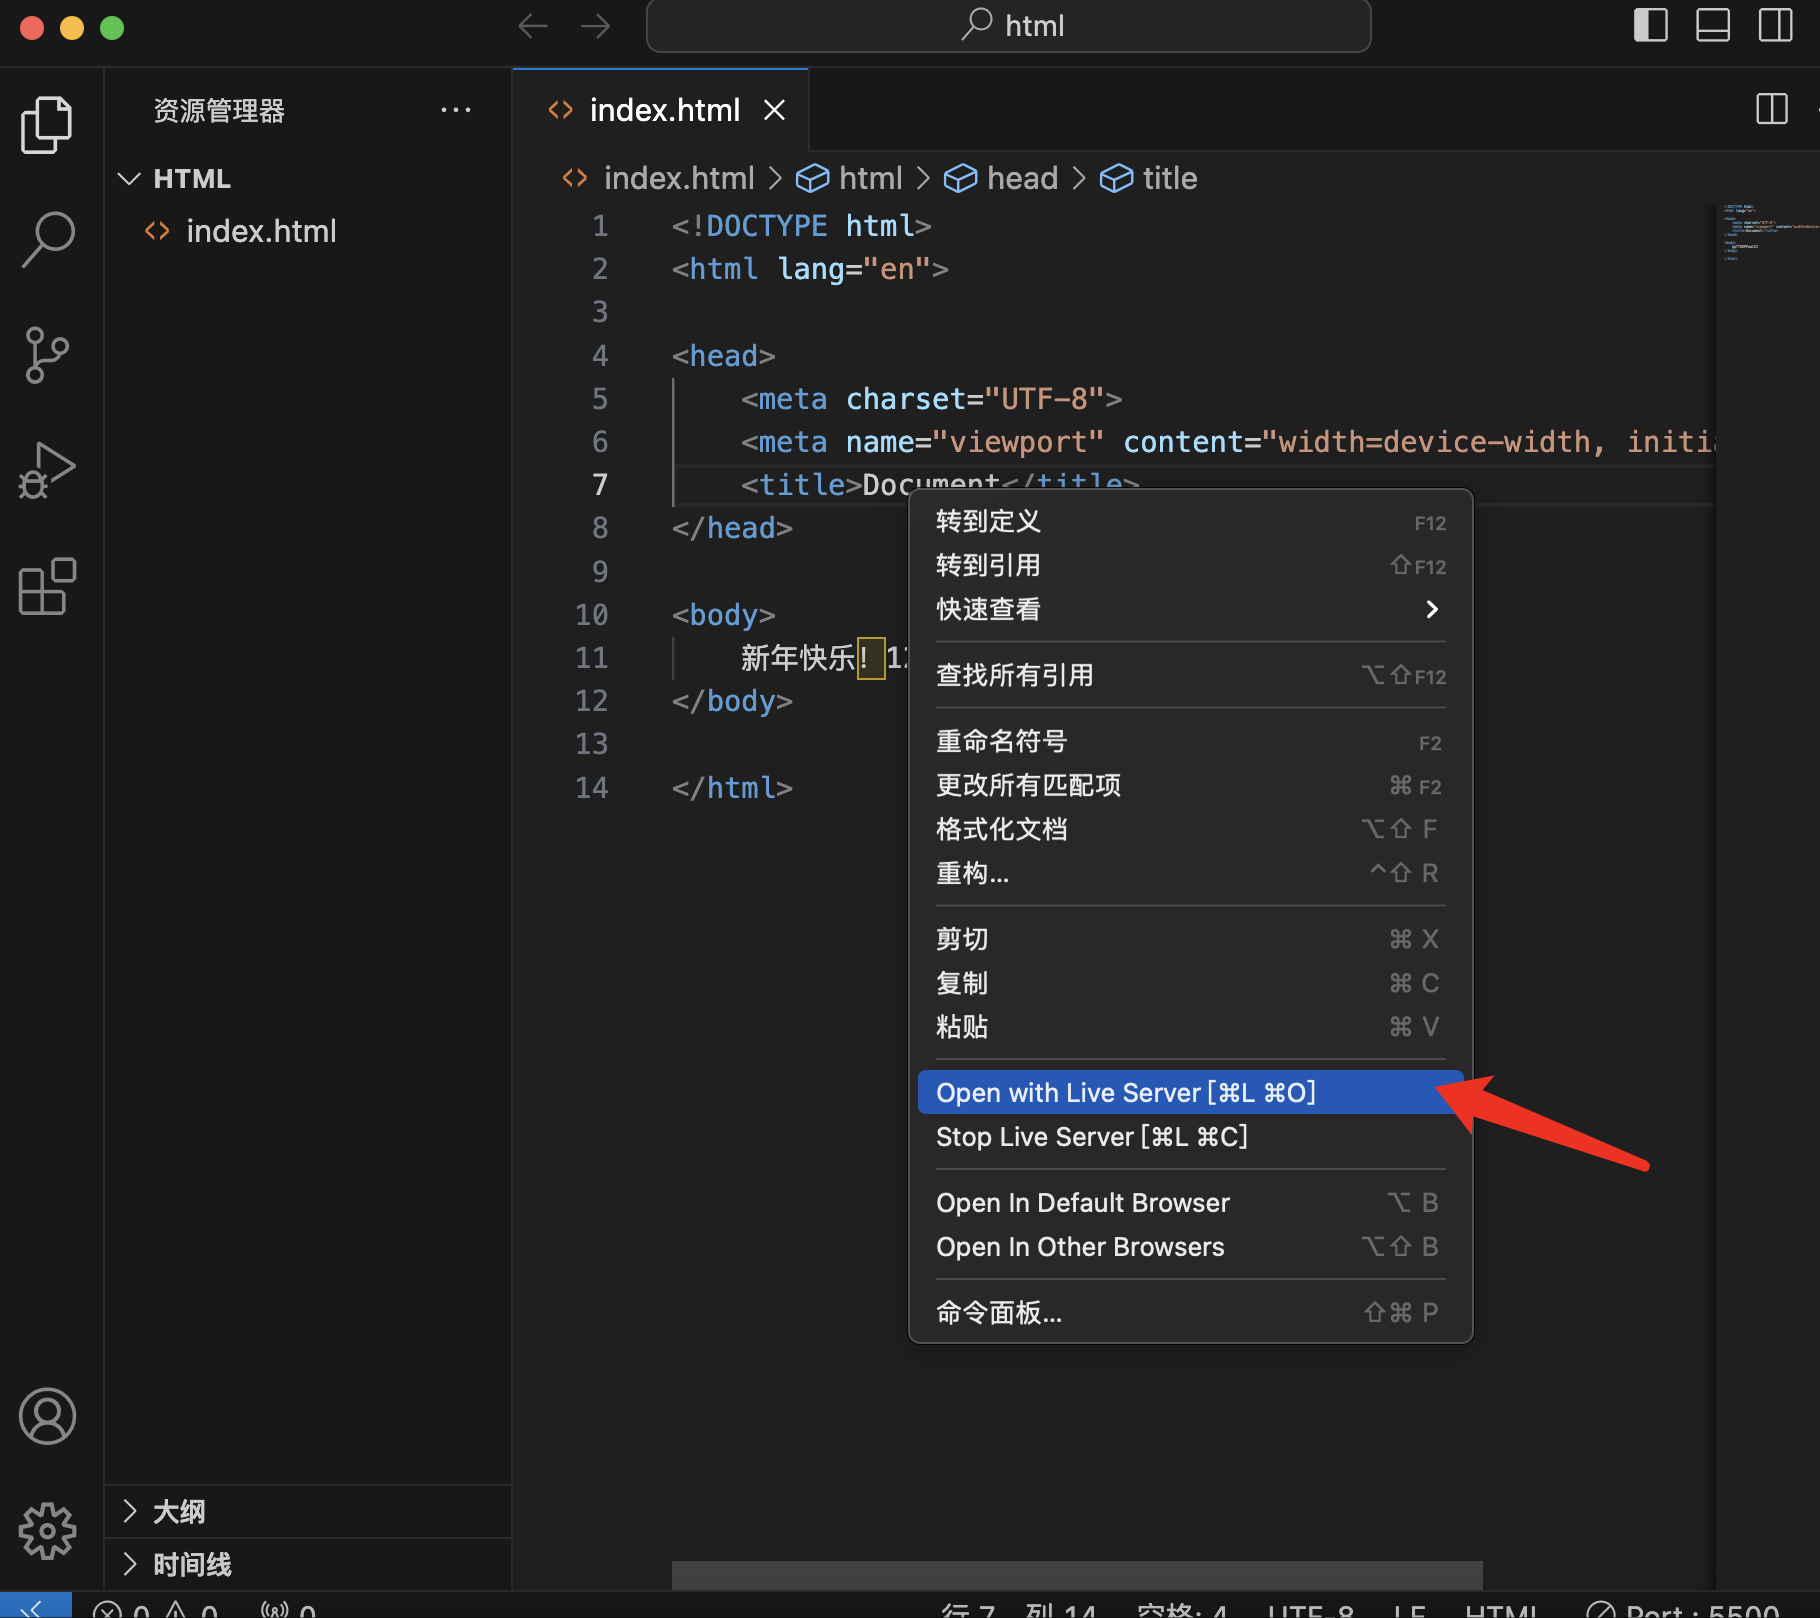Click line number 14 in gutter
Viewport: 1820px width, 1618px height.
(591, 788)
